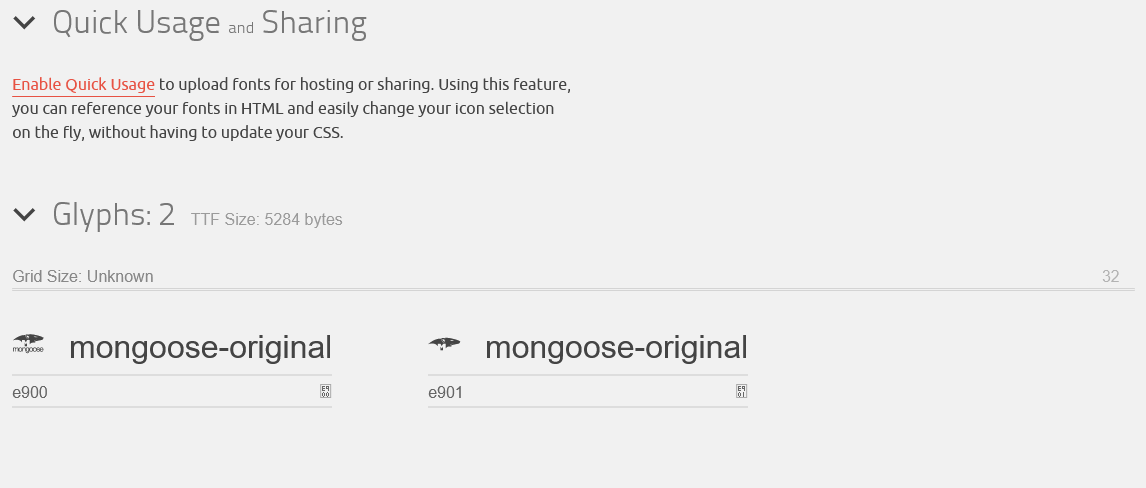
Task: Click the small 'and' word in heading
Action: (241, 28)
